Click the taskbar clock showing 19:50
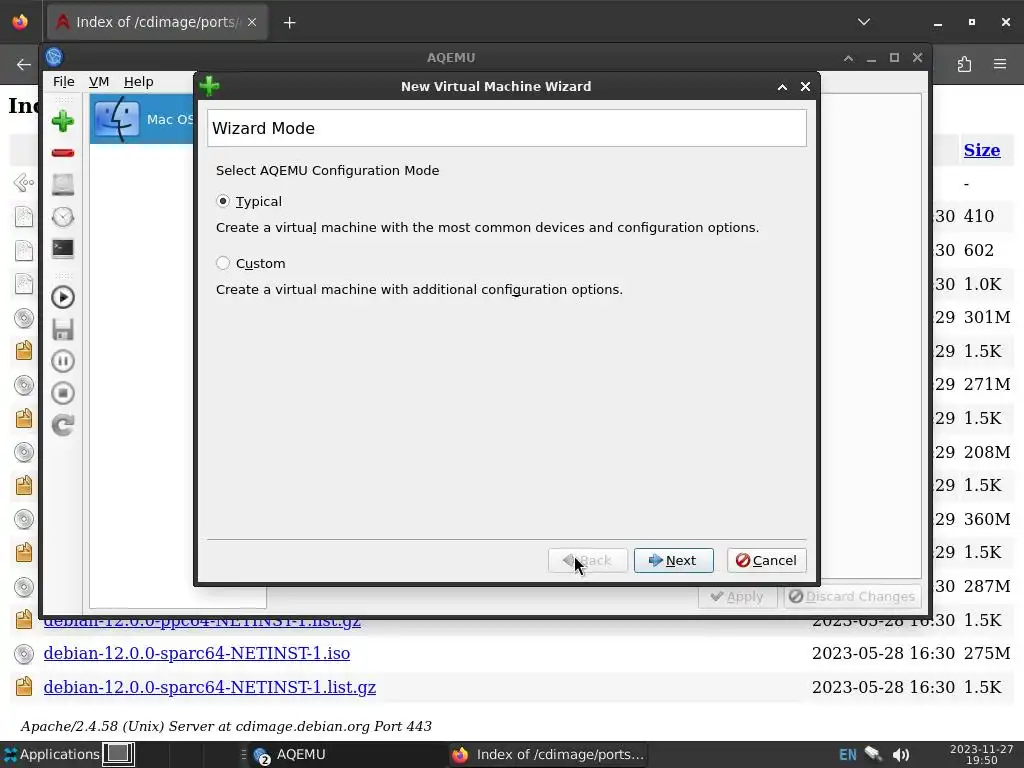 981,754
